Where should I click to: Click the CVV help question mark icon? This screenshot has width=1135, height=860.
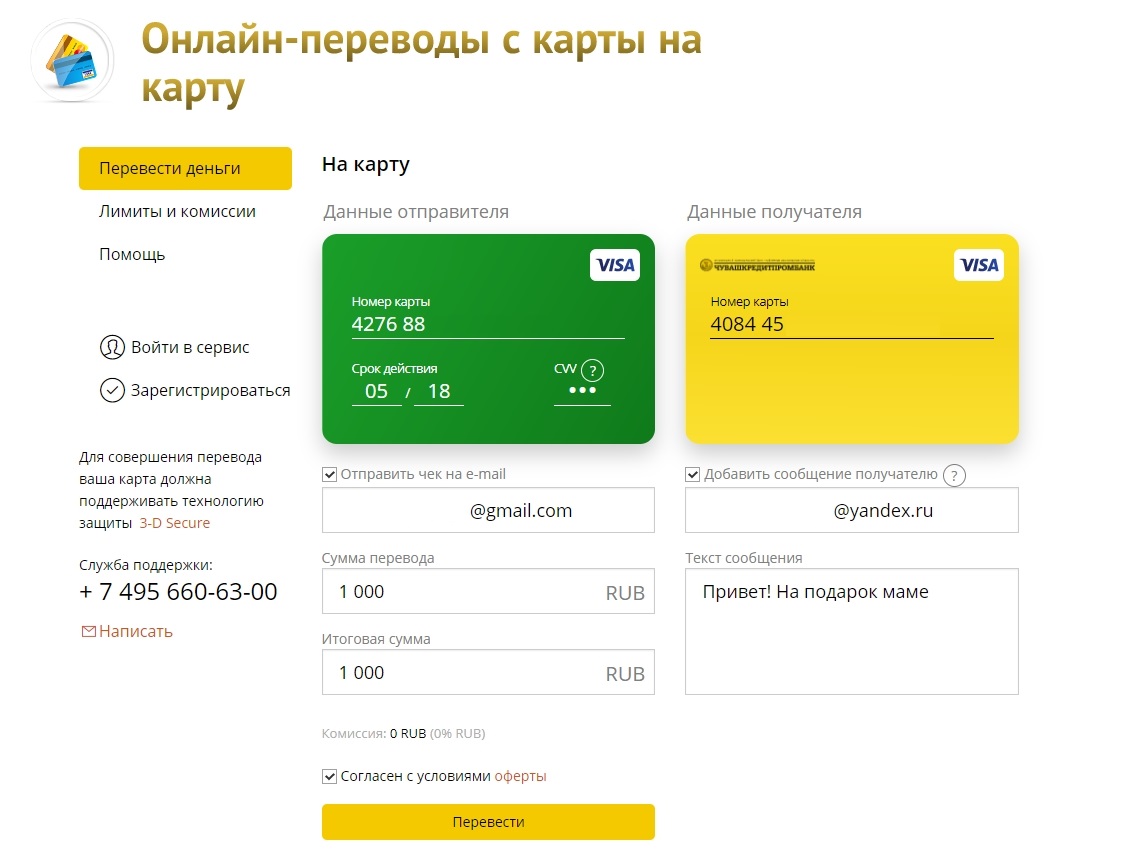[x=592, y=370]
